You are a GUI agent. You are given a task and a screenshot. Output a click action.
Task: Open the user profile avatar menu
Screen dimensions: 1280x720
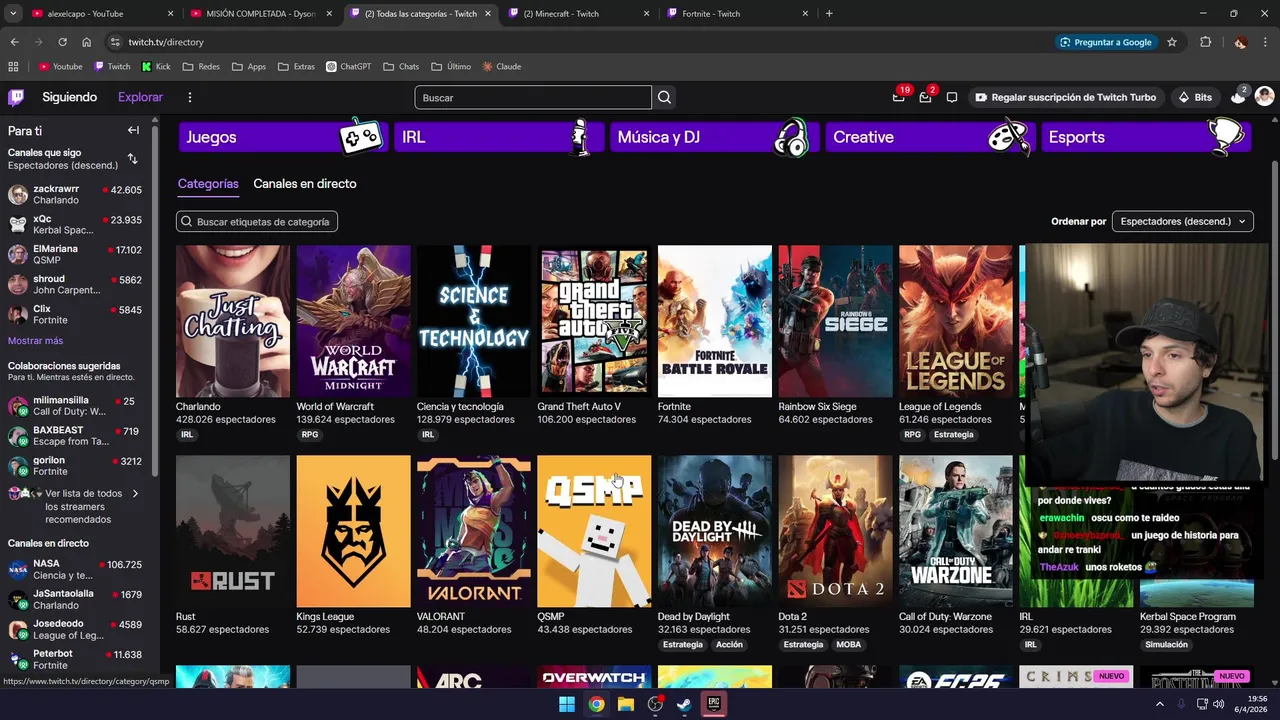(x=1264, y=97)
